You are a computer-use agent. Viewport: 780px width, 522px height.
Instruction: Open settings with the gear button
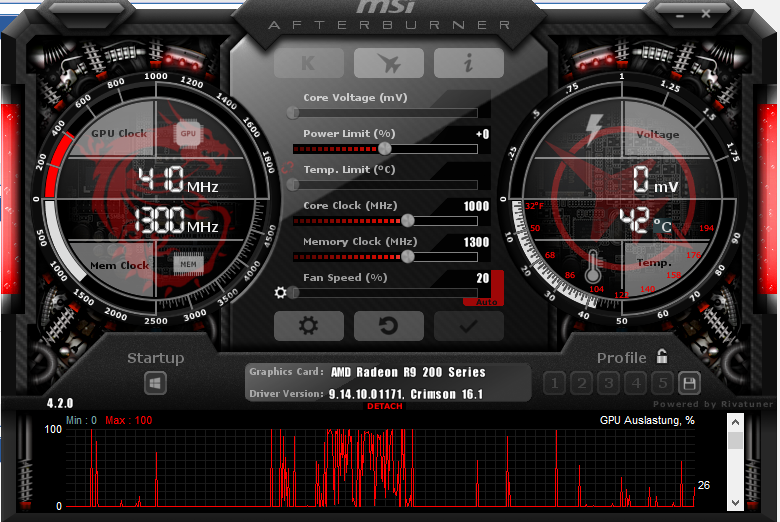point(309,326)
